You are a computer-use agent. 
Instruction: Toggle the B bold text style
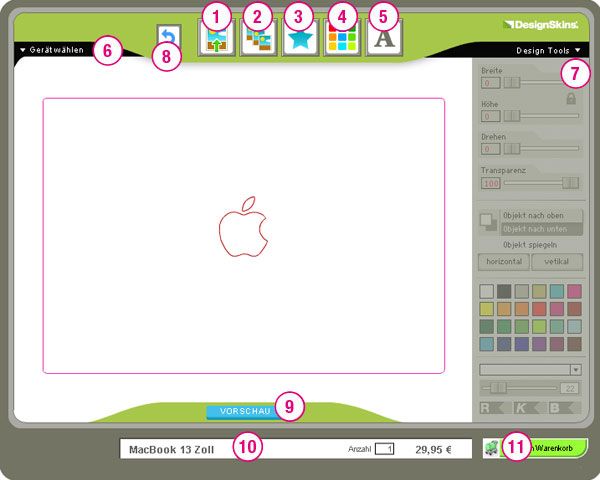[x=562, y=408]
